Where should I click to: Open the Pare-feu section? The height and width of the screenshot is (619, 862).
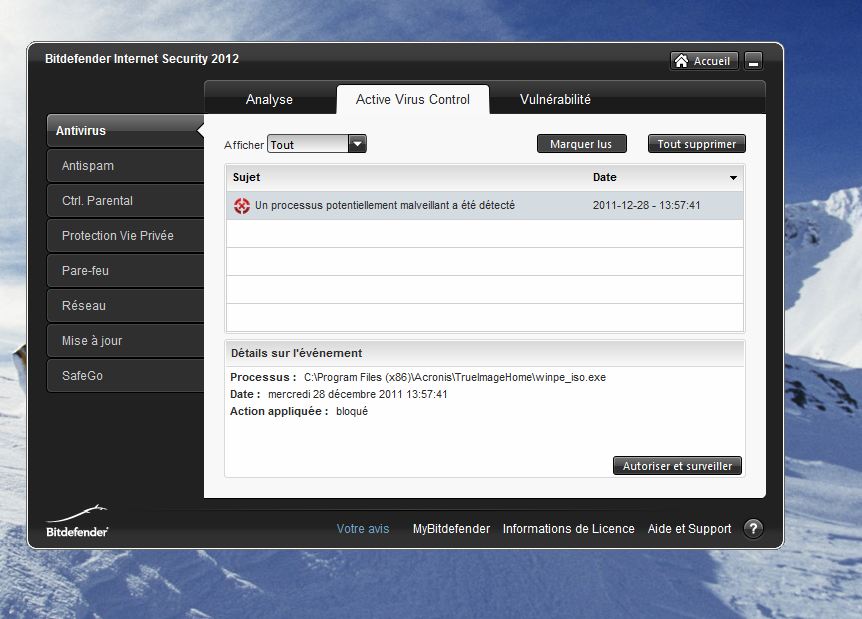pyautogui.click(x=125, y=271)
